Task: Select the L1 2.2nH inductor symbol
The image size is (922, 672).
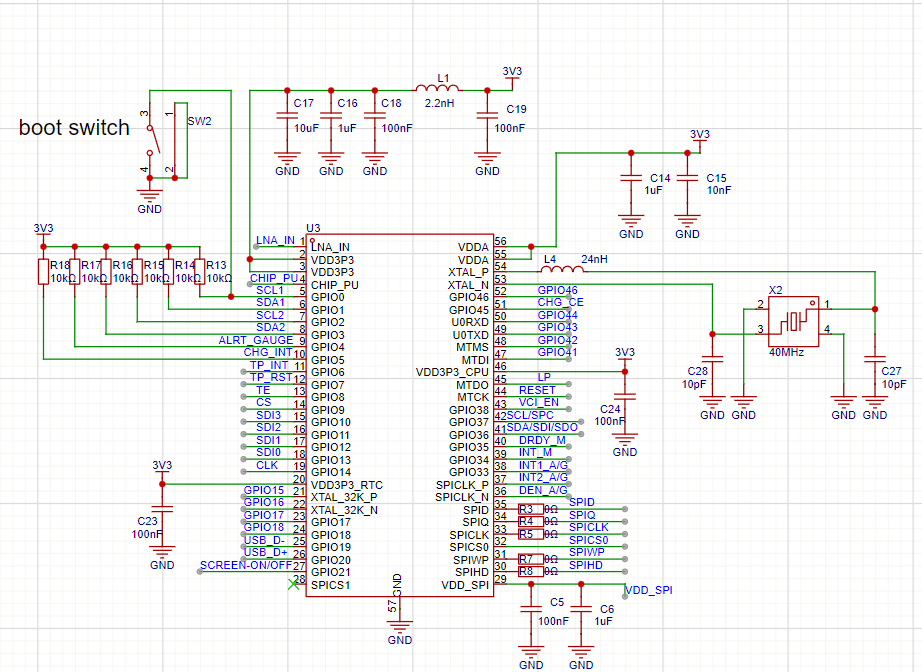Action: (x=438, y=88)
